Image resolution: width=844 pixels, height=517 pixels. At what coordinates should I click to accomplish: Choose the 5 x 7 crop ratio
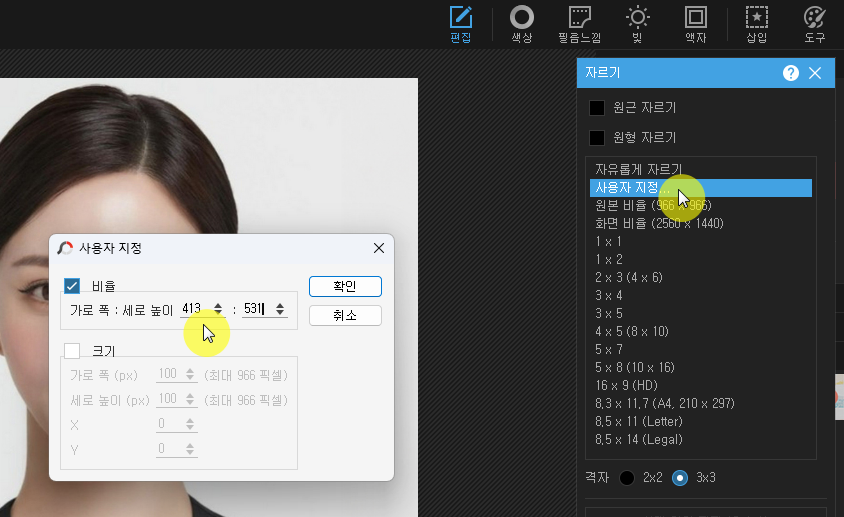tap(701, 350)
